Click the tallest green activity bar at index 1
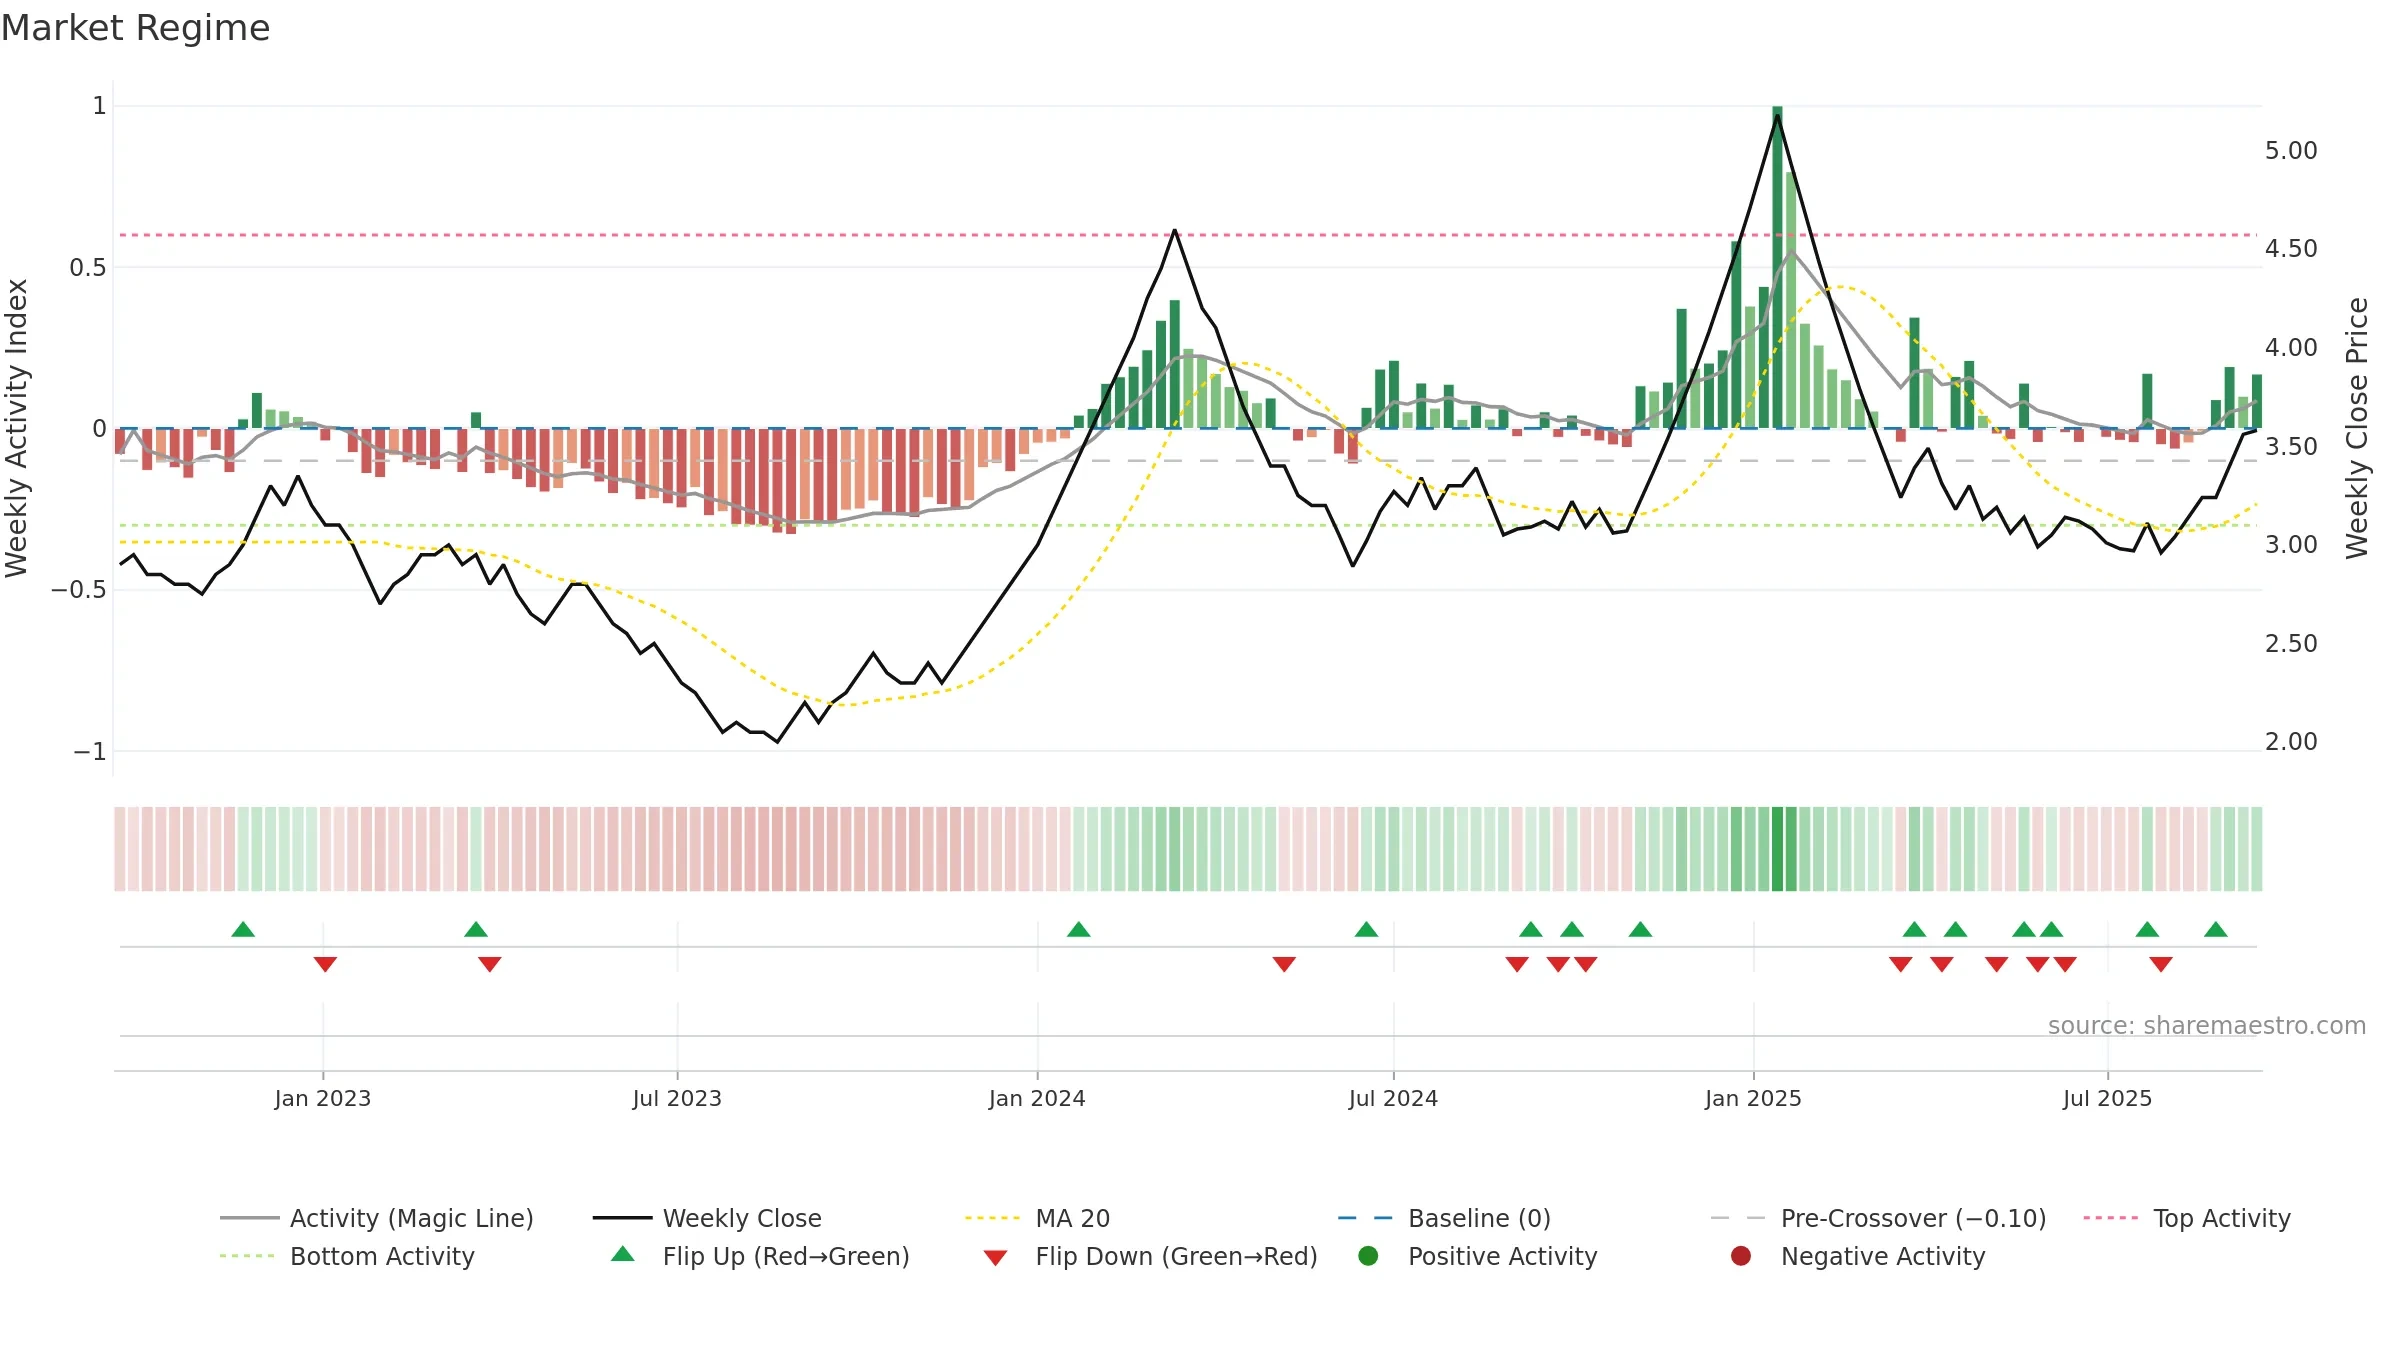Image resolution: width=2400 pixels, height=1350 pixels. (x=1777, y=267)
